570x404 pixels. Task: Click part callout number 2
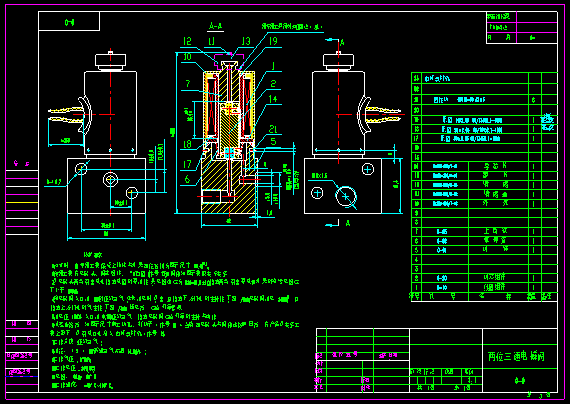pos(273,84)
